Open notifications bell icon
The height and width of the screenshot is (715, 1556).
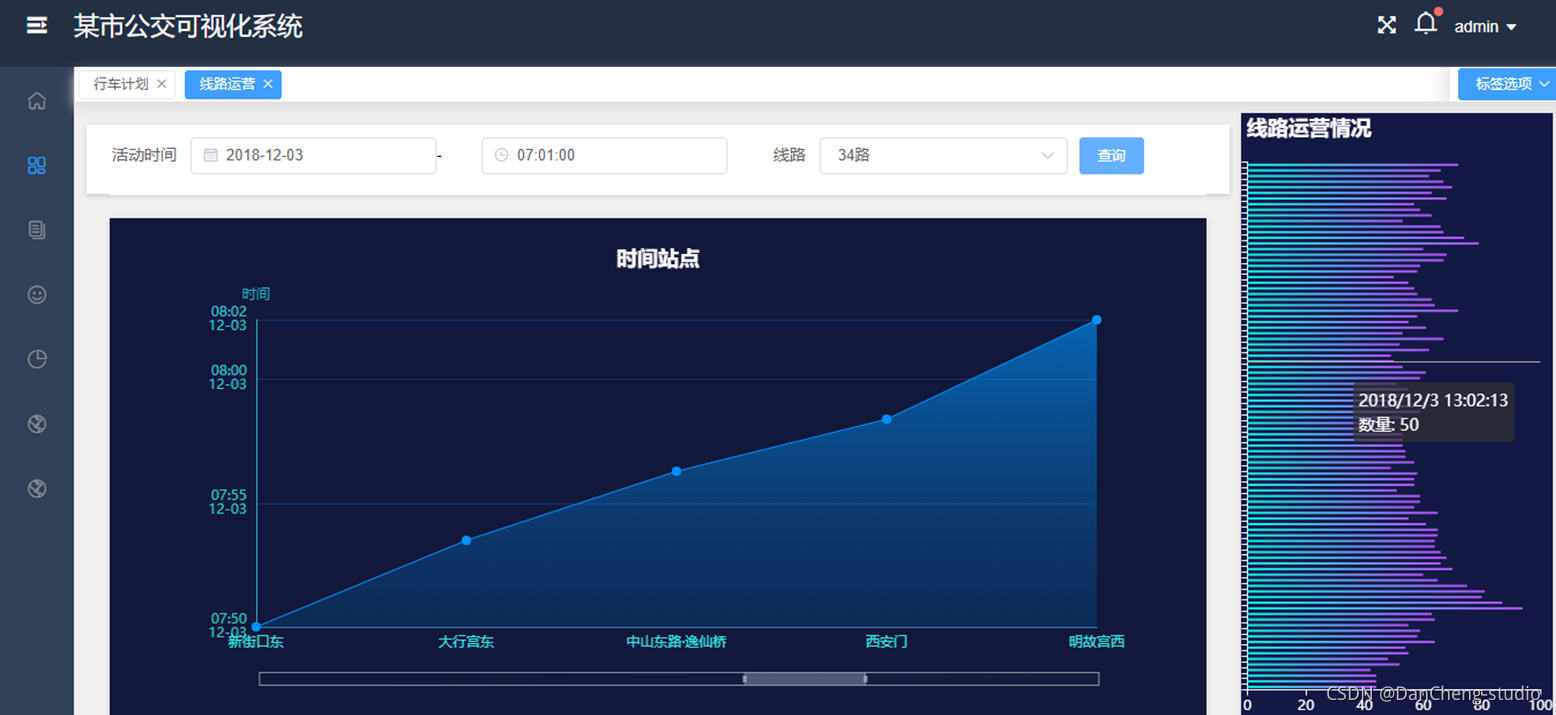(1426, 24)
